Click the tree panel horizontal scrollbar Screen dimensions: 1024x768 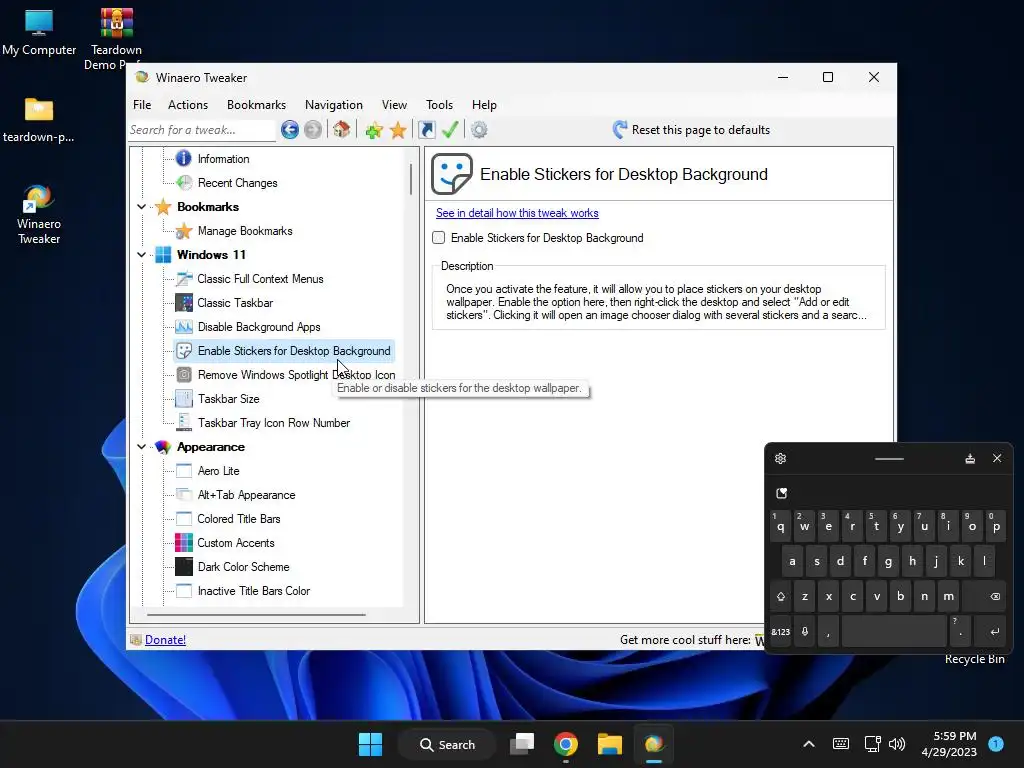(256, 615)
